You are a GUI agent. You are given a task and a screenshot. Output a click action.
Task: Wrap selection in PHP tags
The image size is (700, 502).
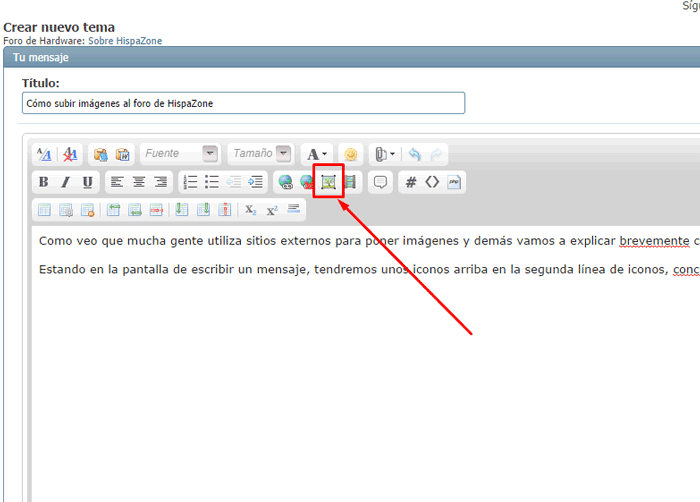coord(454,182)
